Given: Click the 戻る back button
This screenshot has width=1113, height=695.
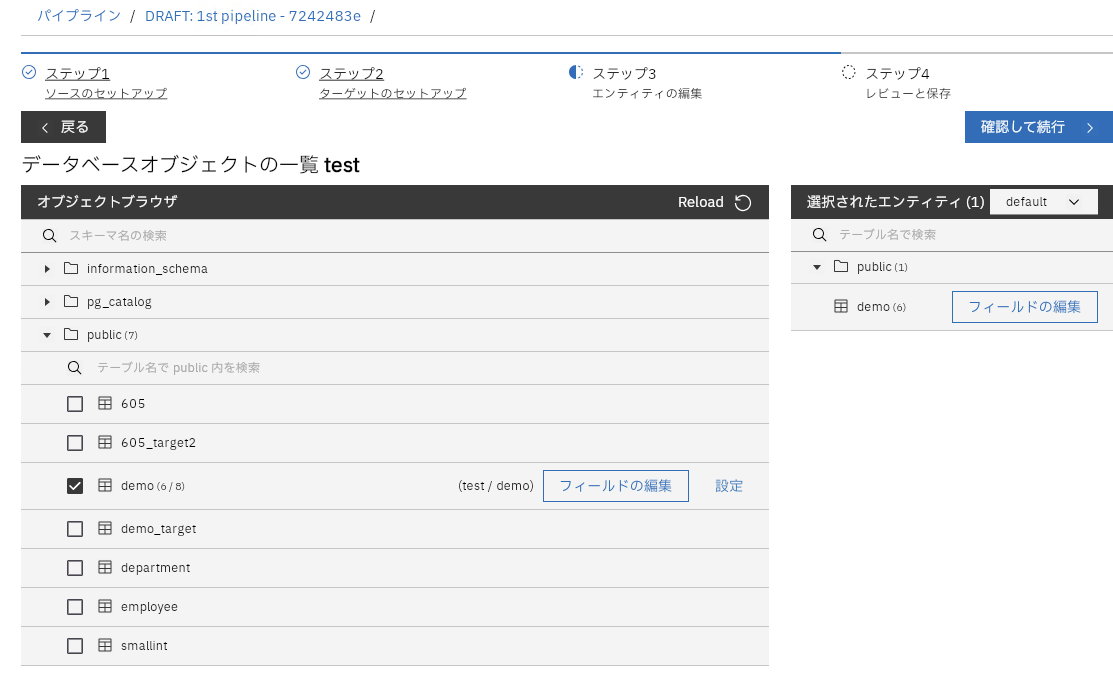Looking at the screenshot, I should 63,127.
